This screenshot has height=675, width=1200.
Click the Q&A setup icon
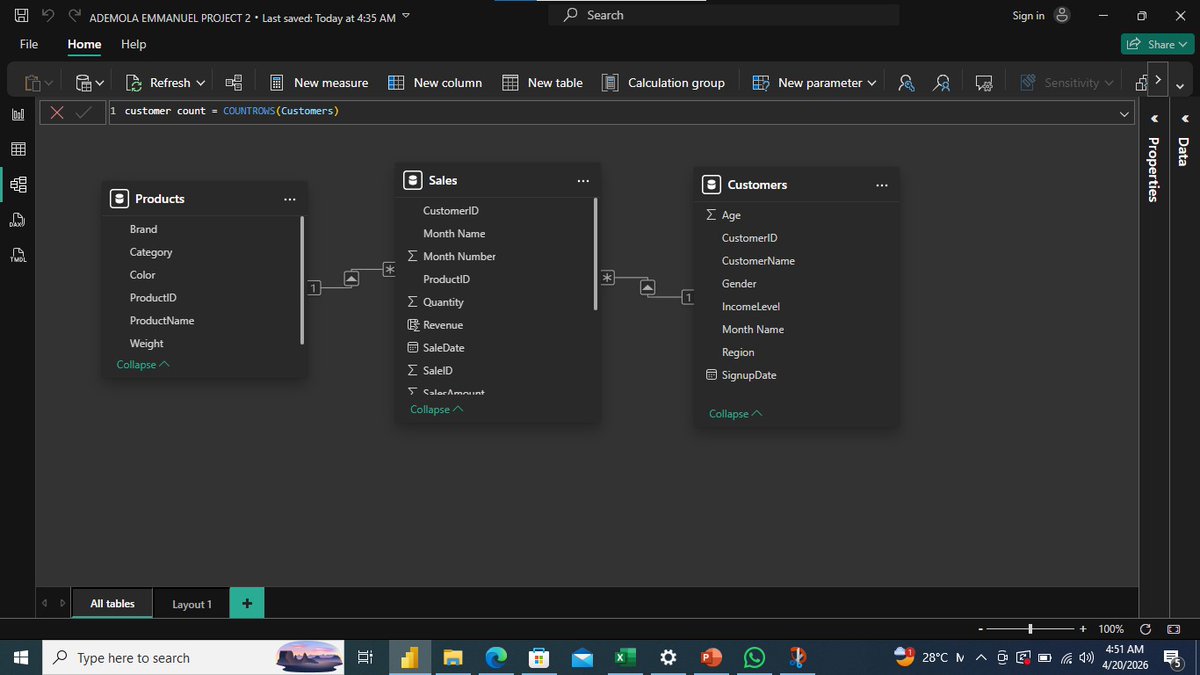(984, 83)
